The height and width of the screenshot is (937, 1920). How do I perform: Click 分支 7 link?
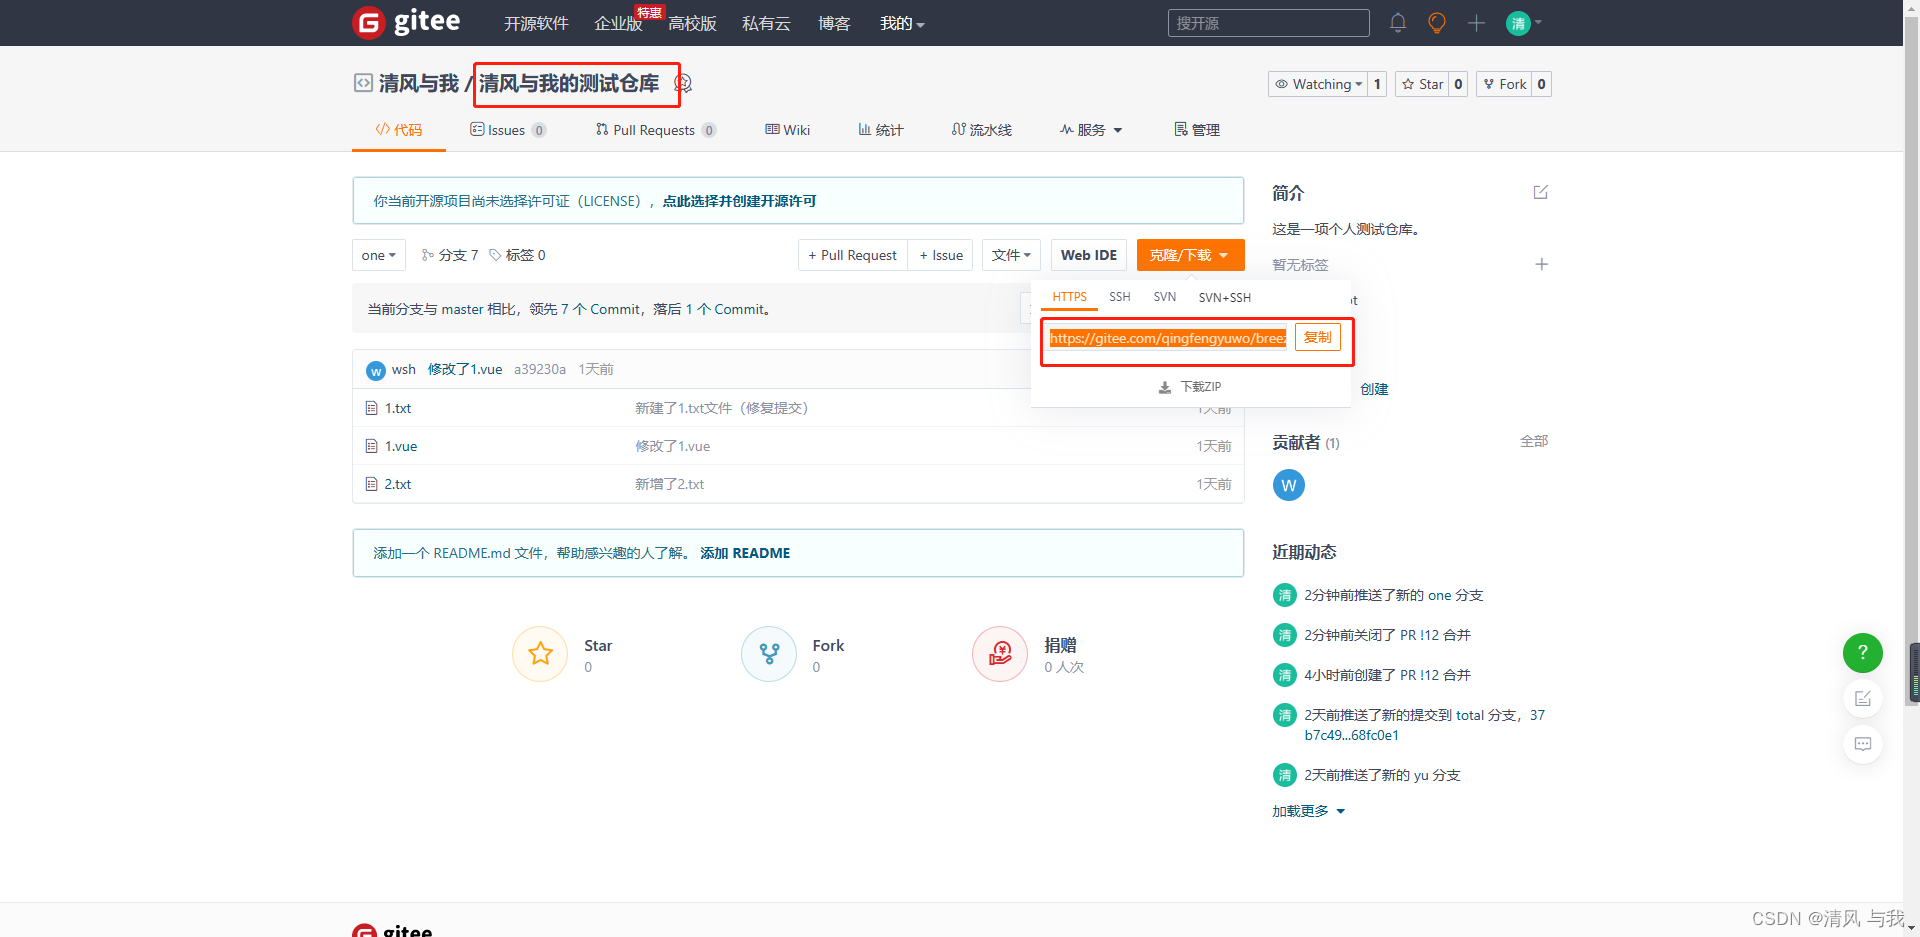coord(450,255)
